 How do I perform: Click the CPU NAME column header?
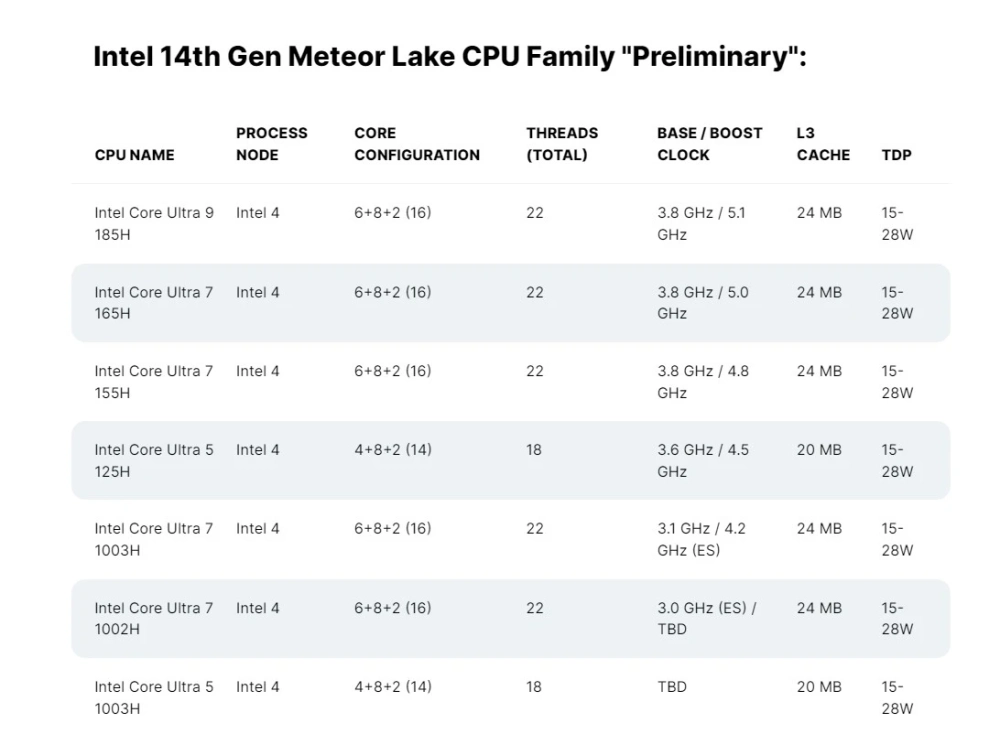(x=134, y=155)
